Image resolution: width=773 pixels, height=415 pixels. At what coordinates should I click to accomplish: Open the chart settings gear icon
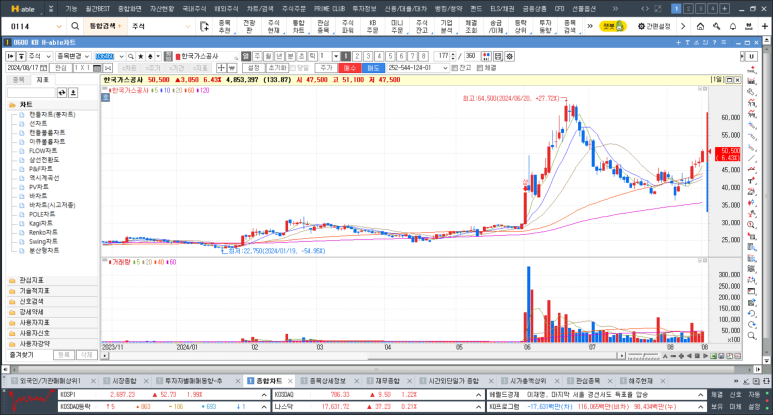click(x=510, y=57)
